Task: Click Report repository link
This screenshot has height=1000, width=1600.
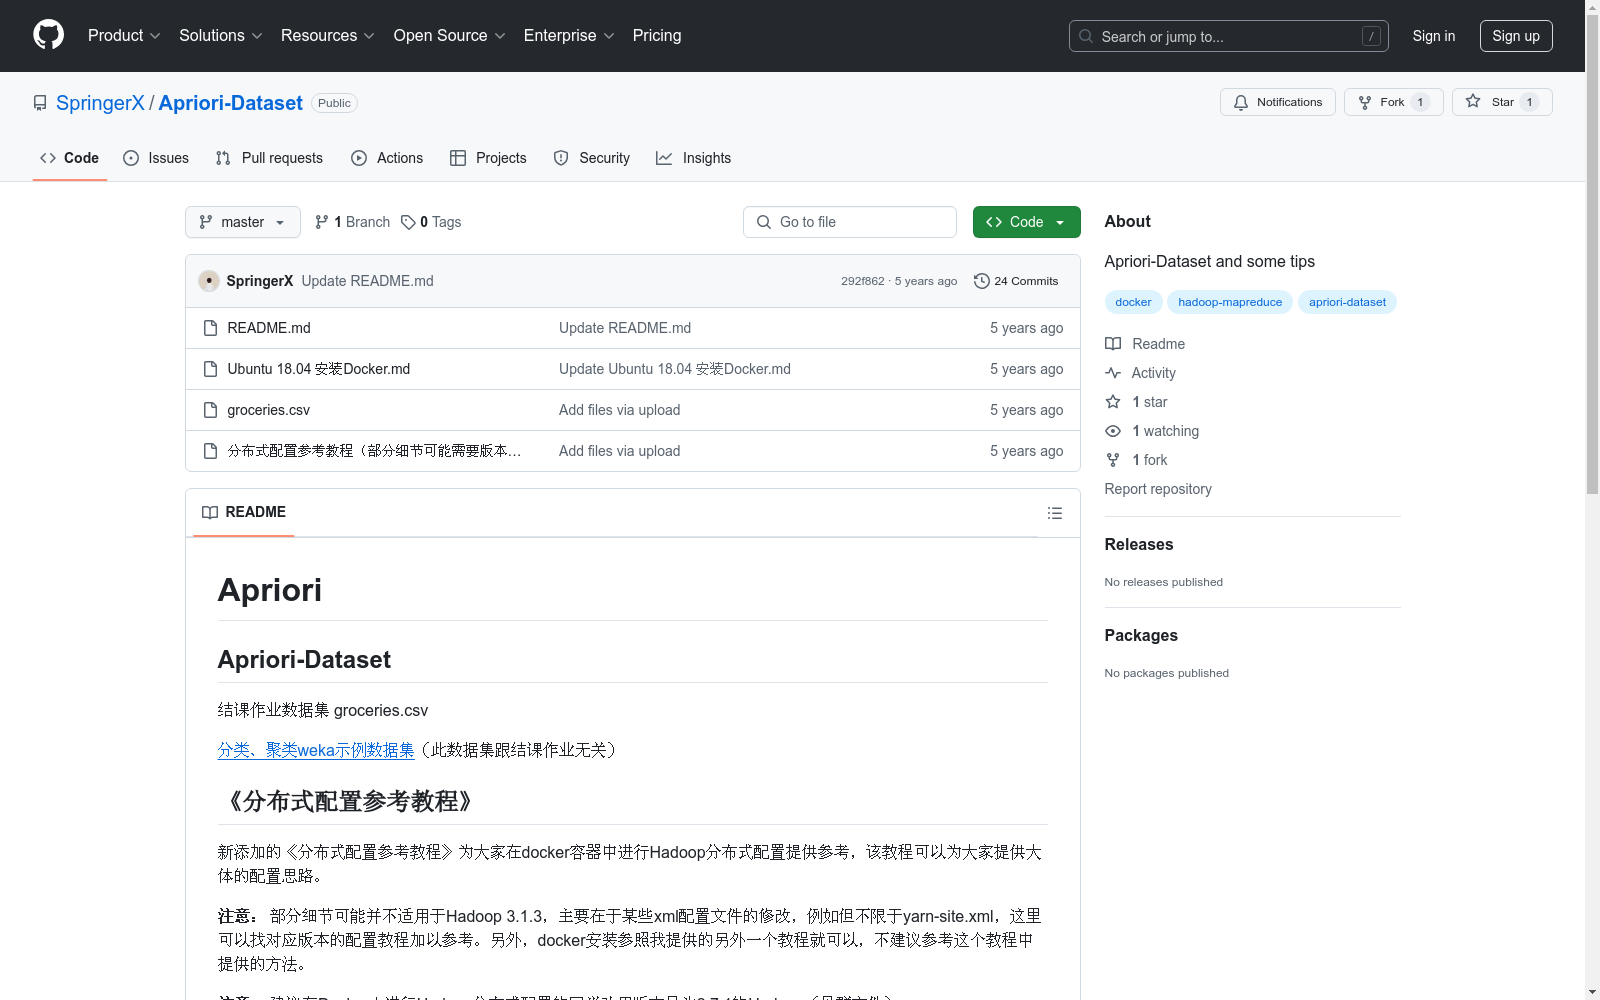Action: pos(1158,489)
